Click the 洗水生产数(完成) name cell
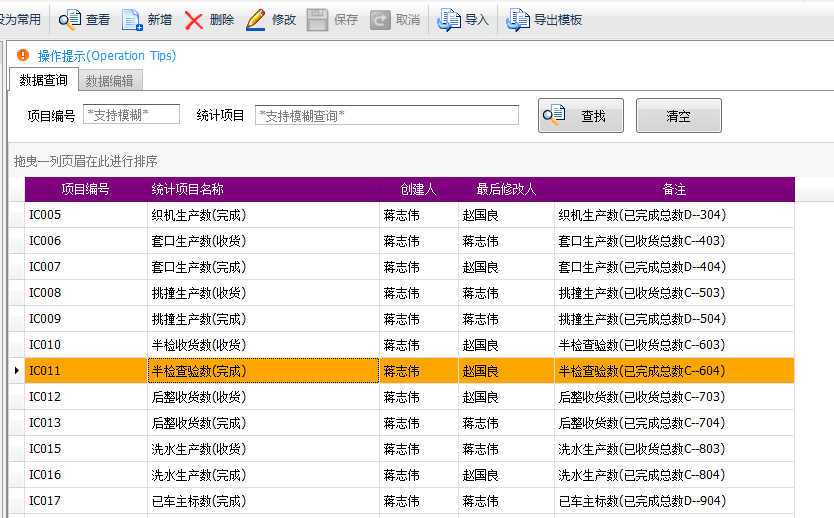This screenshot has height=518, width=834. [263, 475]
